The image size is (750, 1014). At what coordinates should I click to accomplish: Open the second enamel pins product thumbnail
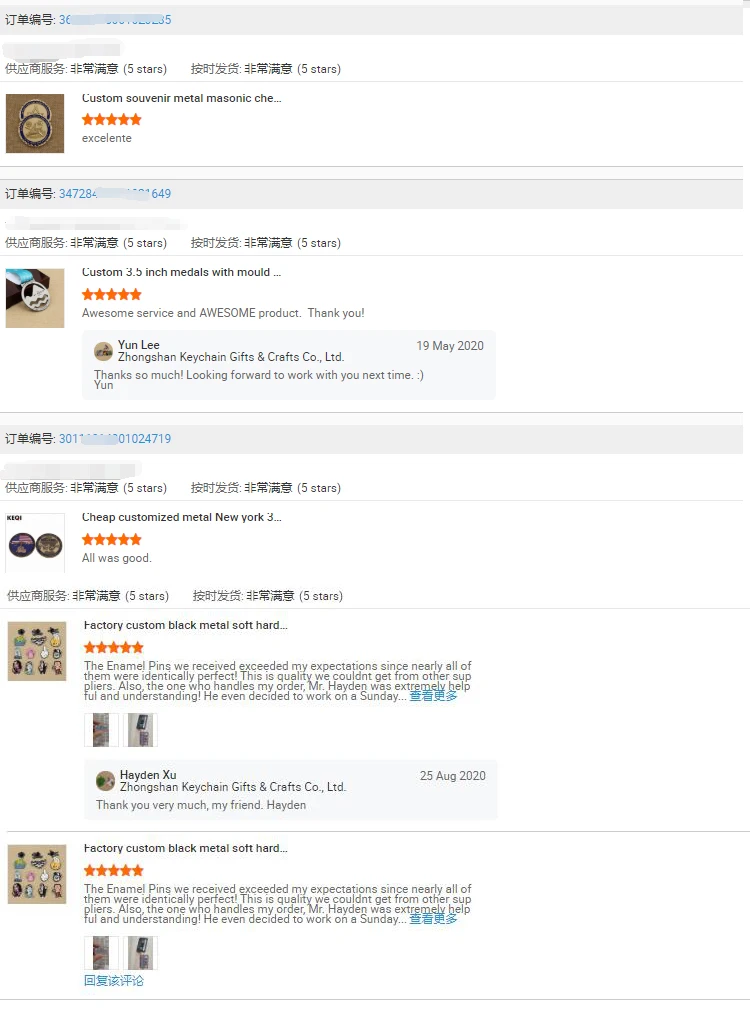click(x=37, y=874)
